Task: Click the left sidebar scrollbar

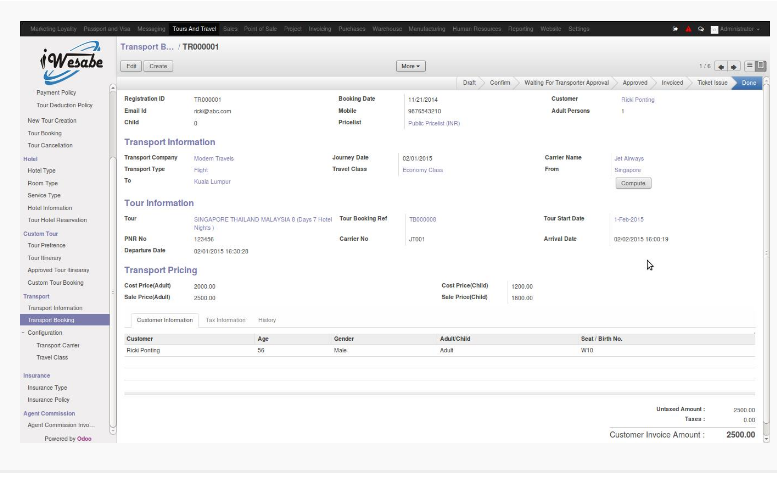Action: [113, 120]
